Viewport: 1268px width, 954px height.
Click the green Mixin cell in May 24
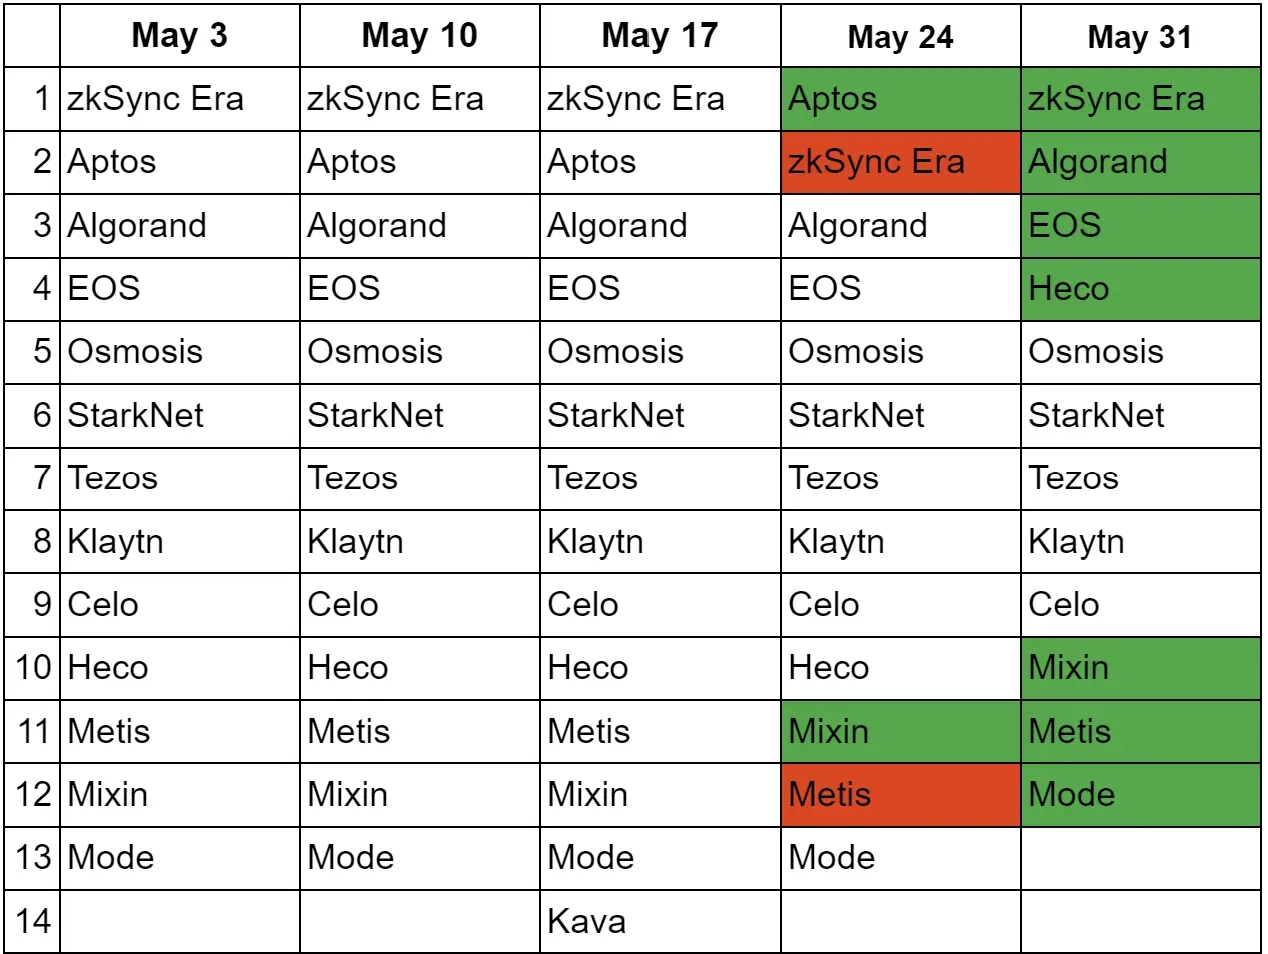pos(900,731)
